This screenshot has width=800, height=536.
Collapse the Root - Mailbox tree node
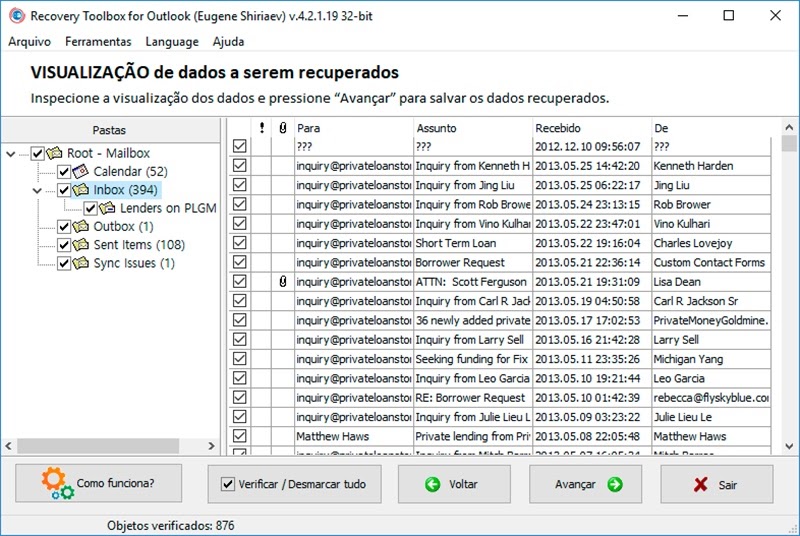click(x=11, y=154)
